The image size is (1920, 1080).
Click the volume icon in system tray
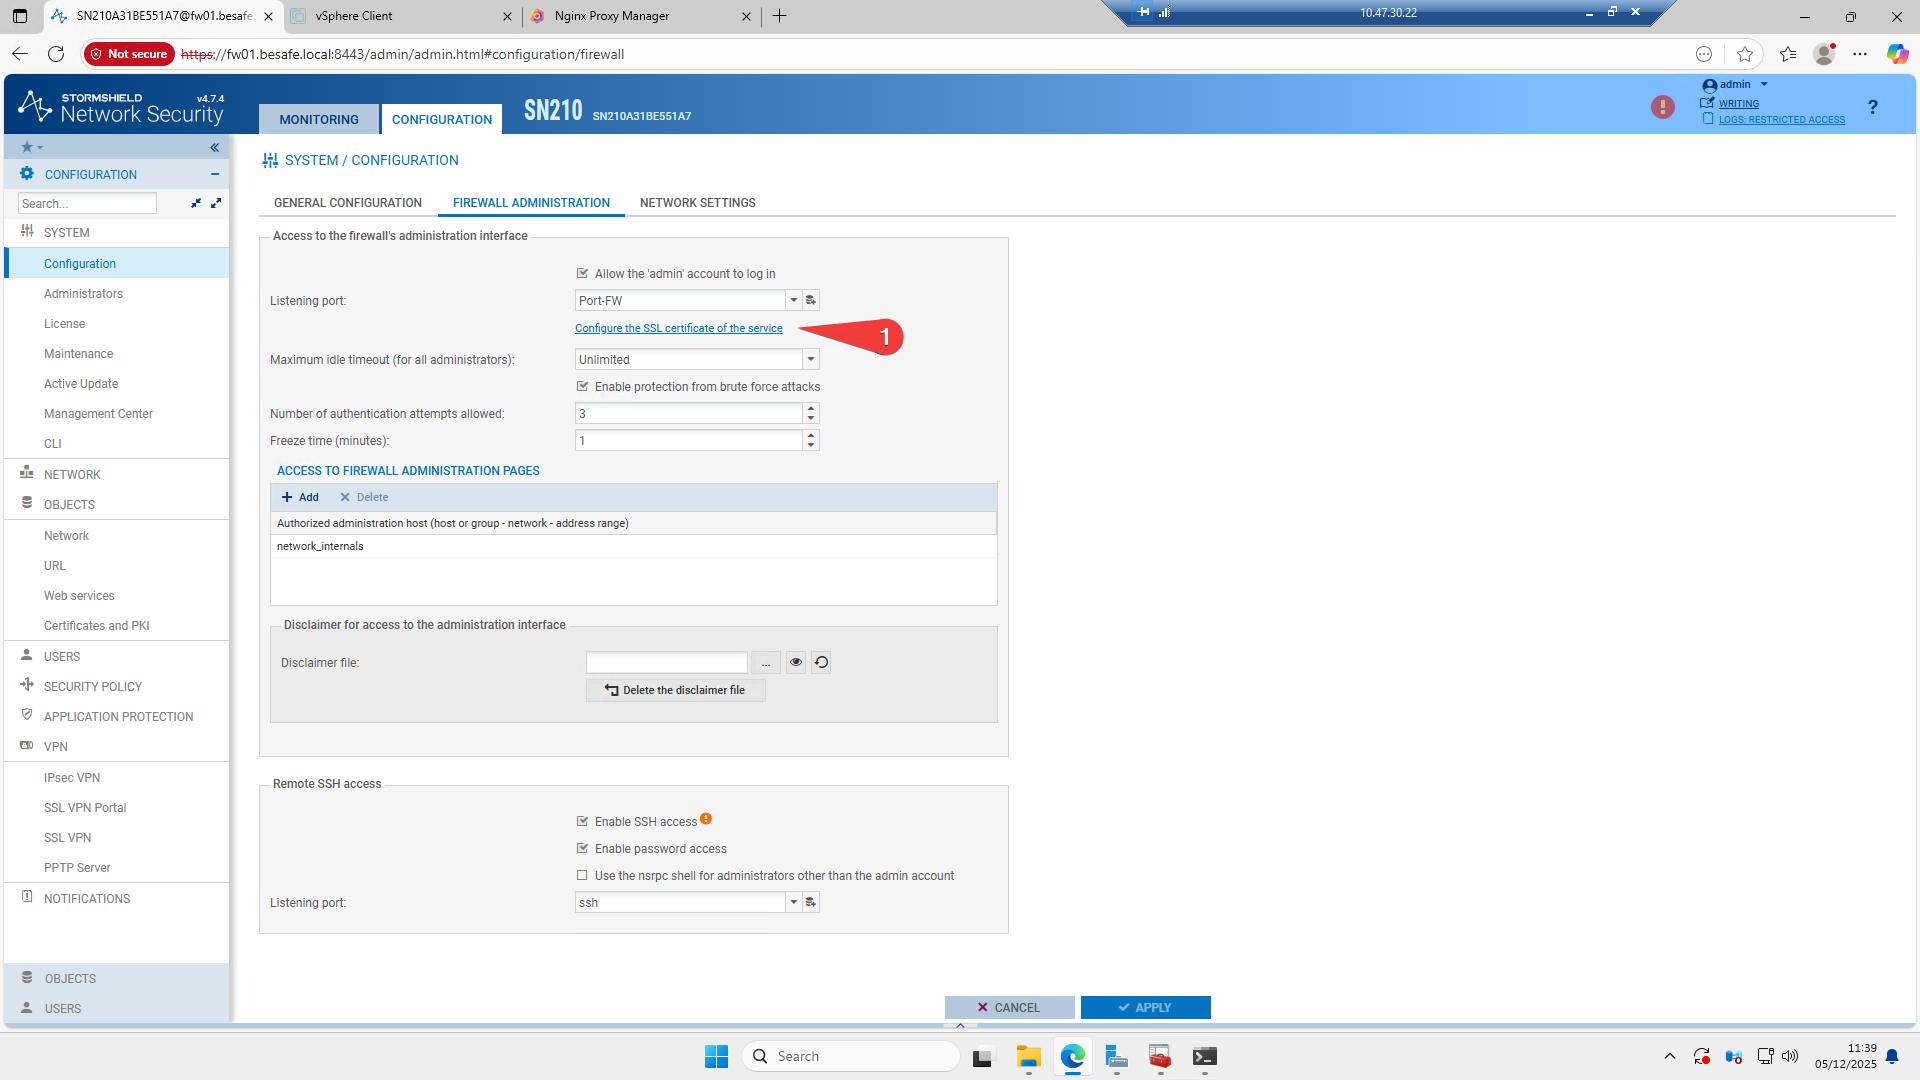coord(1790,1056)
